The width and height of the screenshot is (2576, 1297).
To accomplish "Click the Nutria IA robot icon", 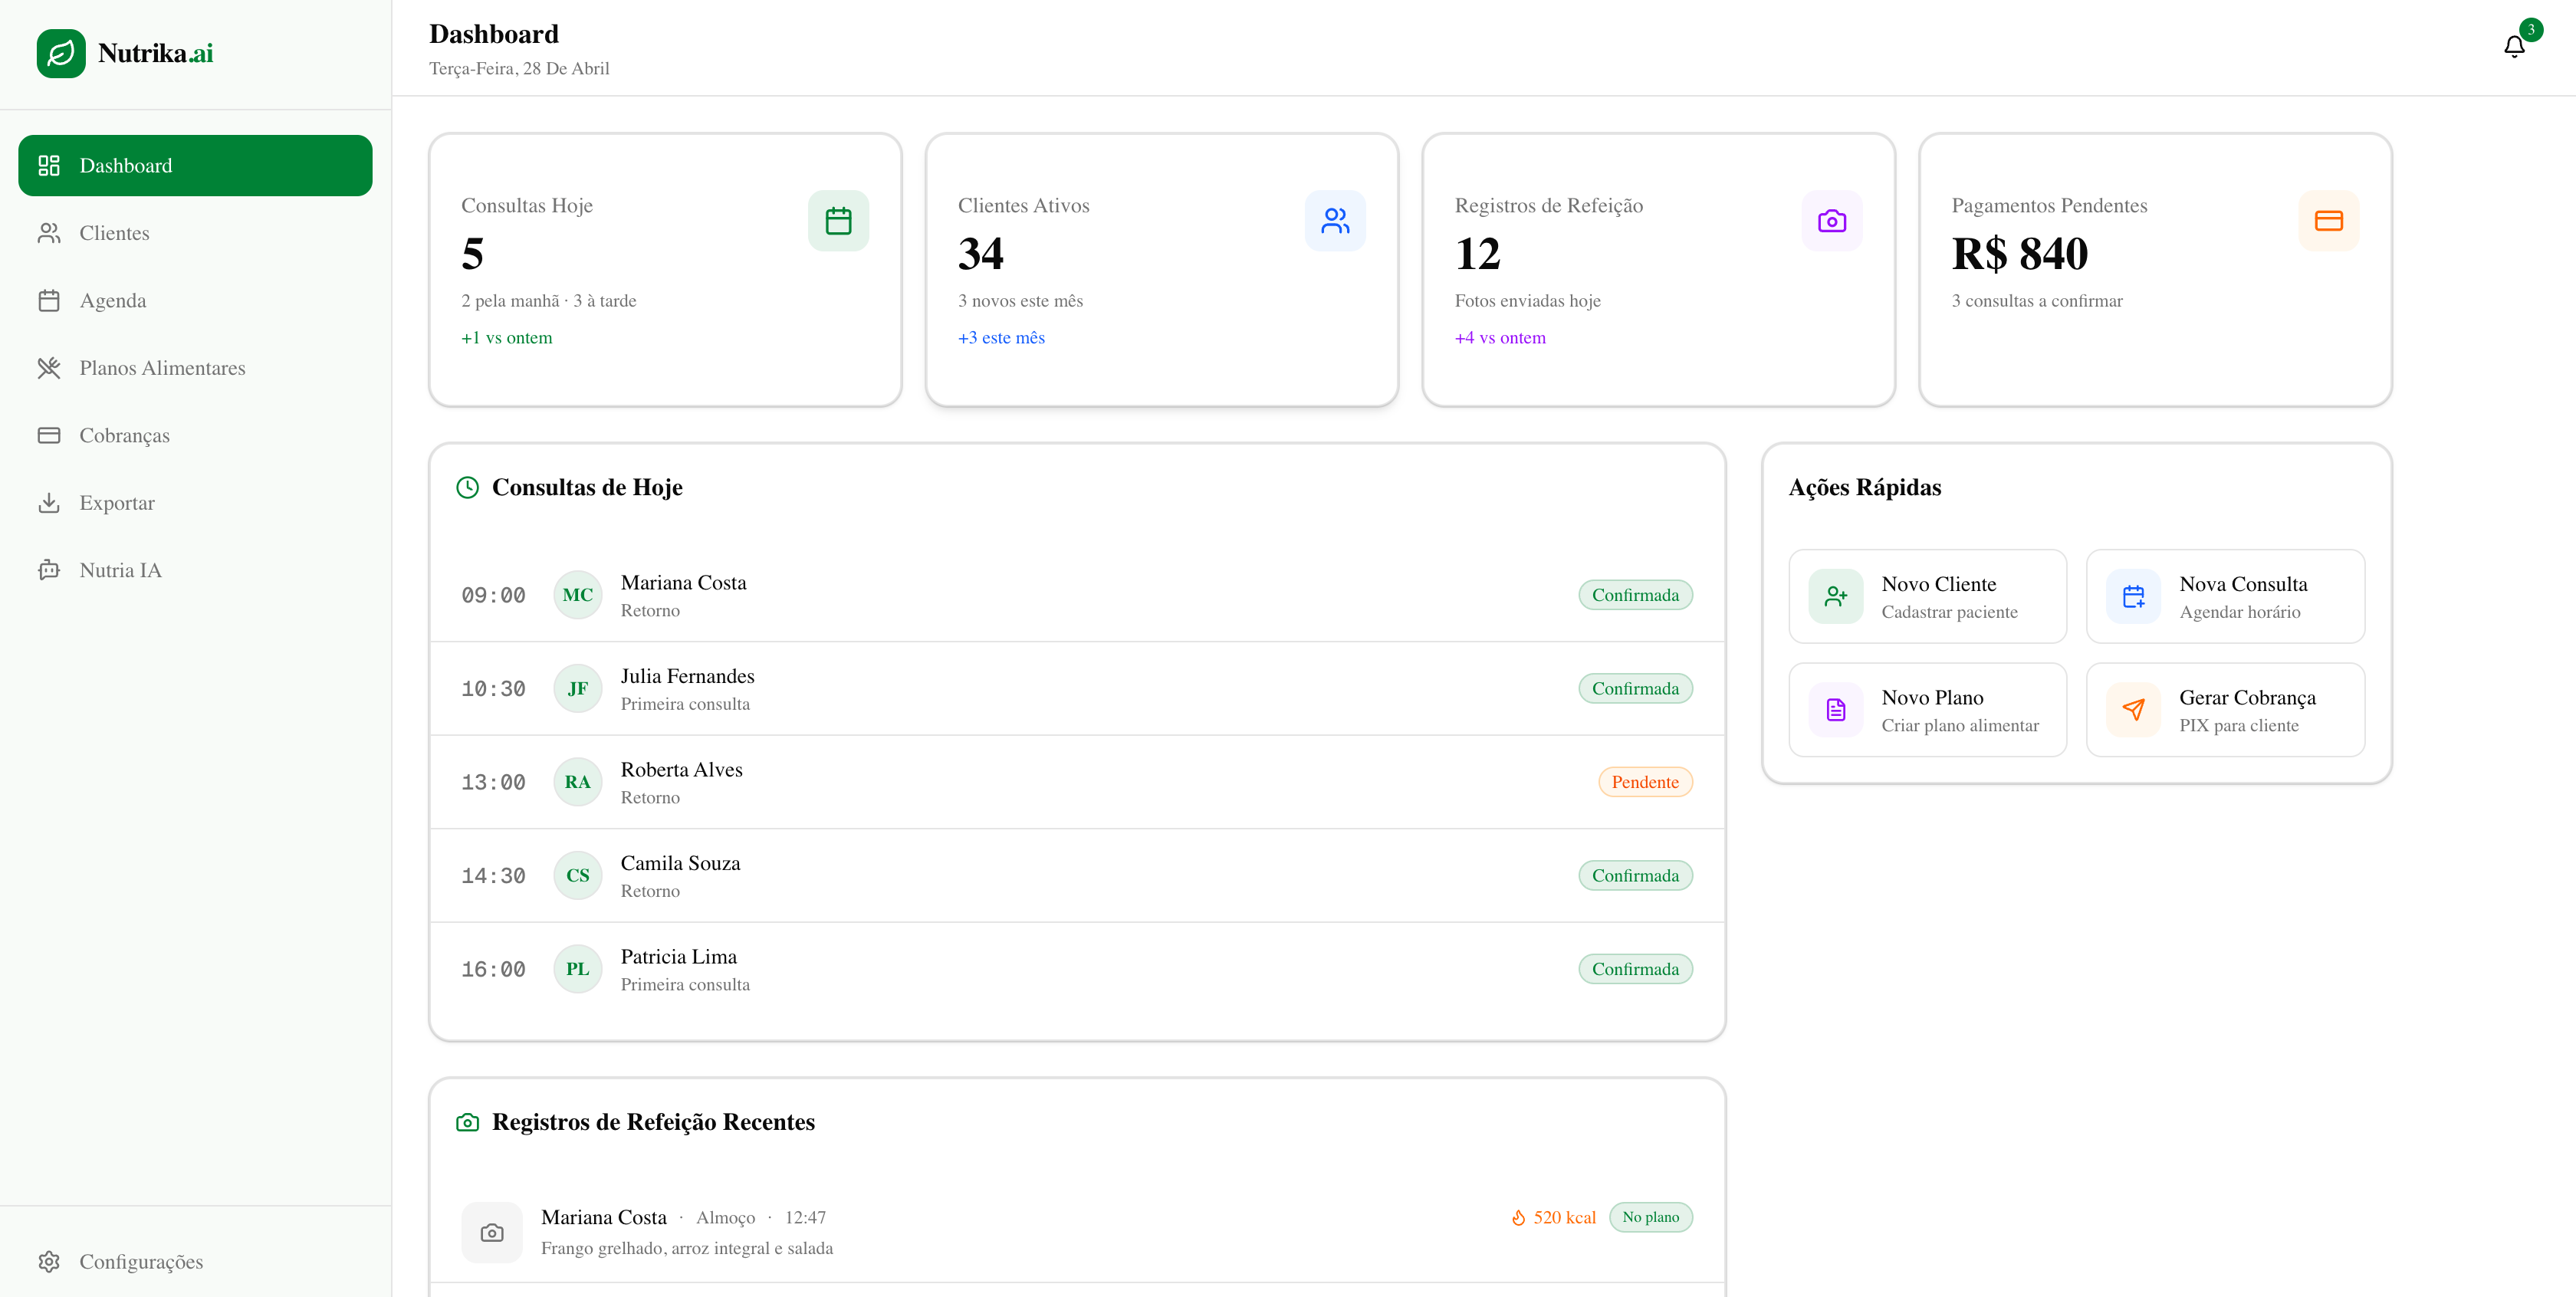I will coord(49,571).
